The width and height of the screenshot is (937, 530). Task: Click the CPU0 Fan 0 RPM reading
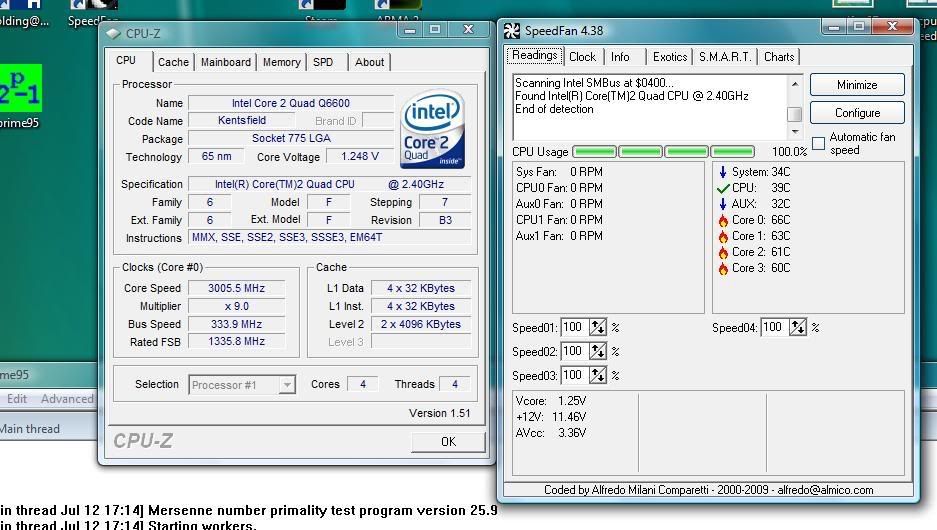(559, 188)
